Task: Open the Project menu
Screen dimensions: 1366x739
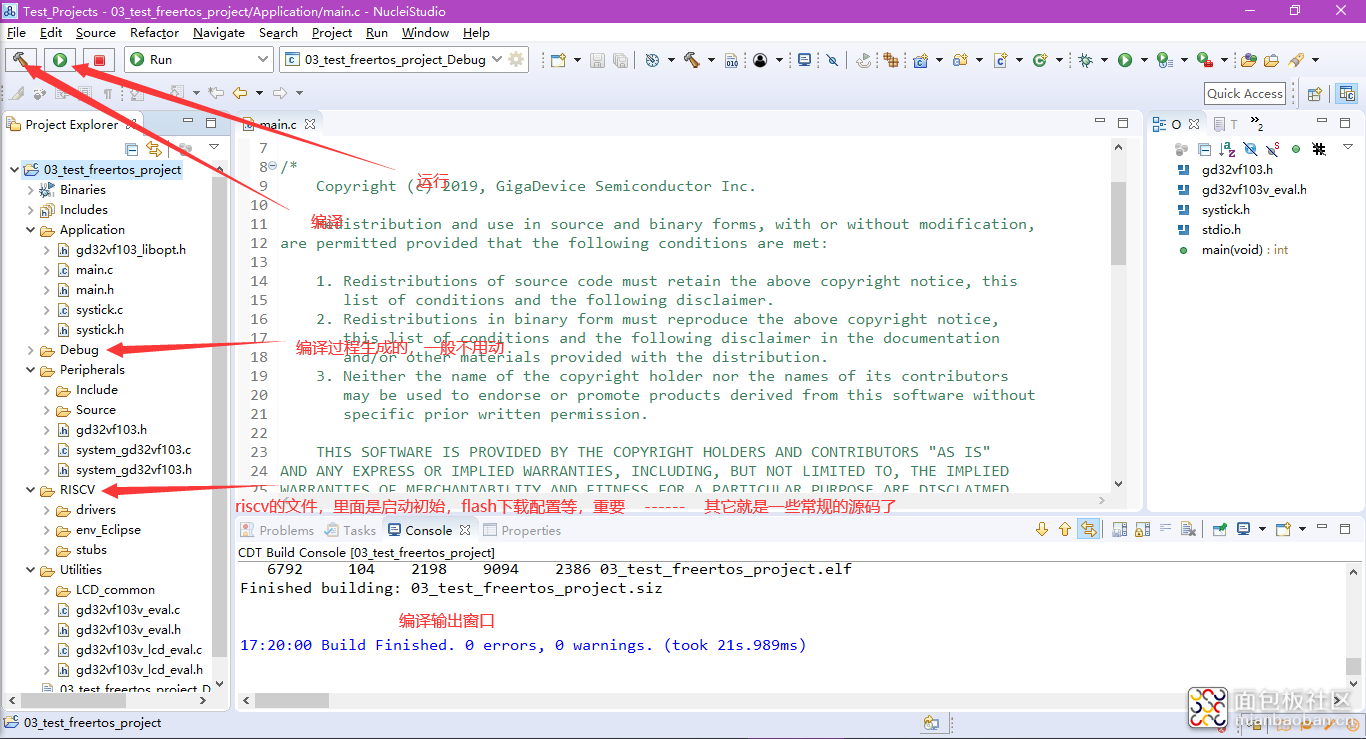Action: point(331,32)
